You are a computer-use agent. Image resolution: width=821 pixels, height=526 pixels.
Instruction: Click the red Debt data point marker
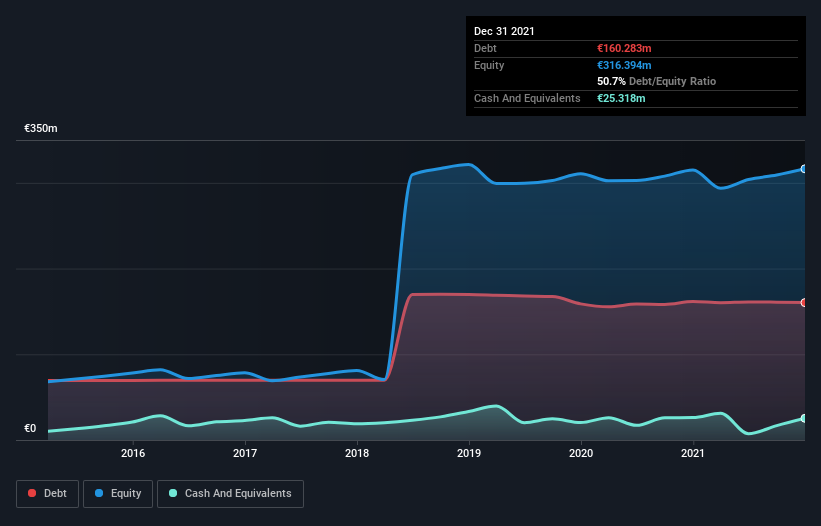pos(804,303)
